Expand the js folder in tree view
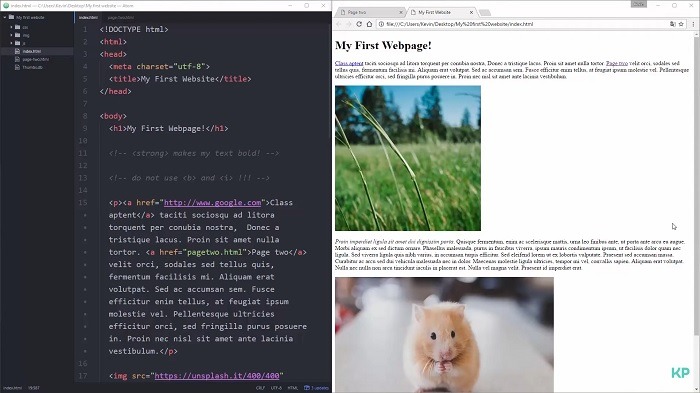 (12, 43)
